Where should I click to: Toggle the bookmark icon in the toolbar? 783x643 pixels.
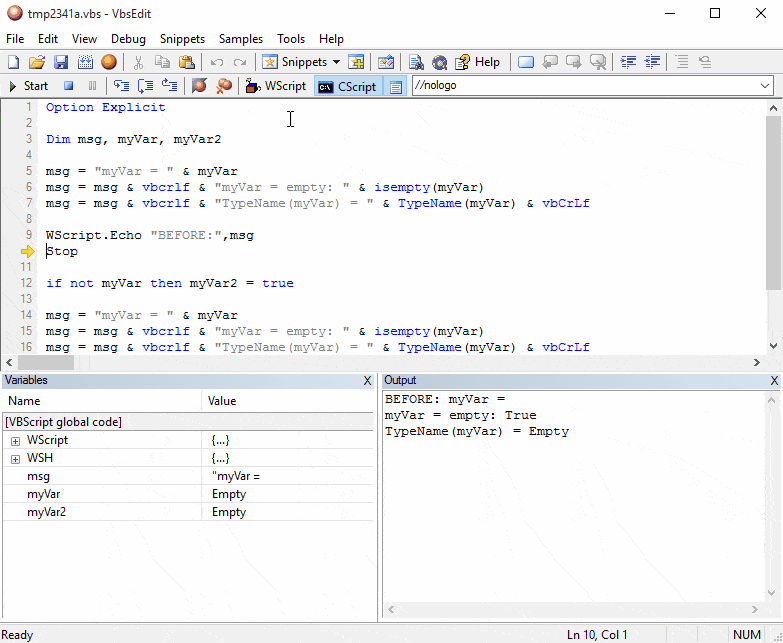[525, 62]
